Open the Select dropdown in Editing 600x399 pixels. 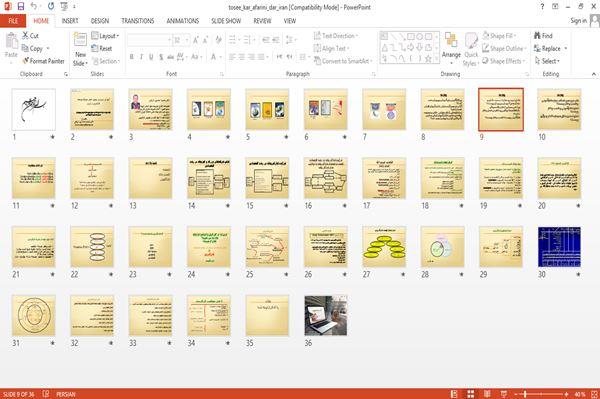click(x=547, y=61)
